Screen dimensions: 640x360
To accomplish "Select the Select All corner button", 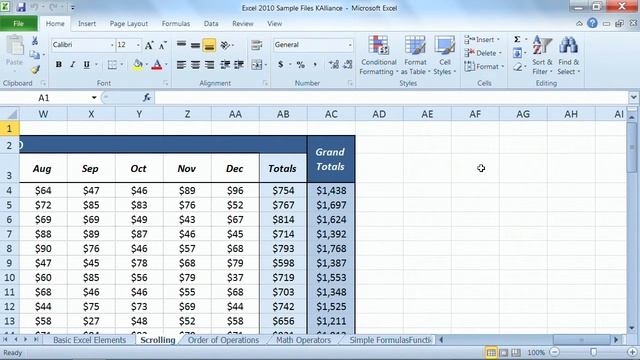I will (10, 114).
